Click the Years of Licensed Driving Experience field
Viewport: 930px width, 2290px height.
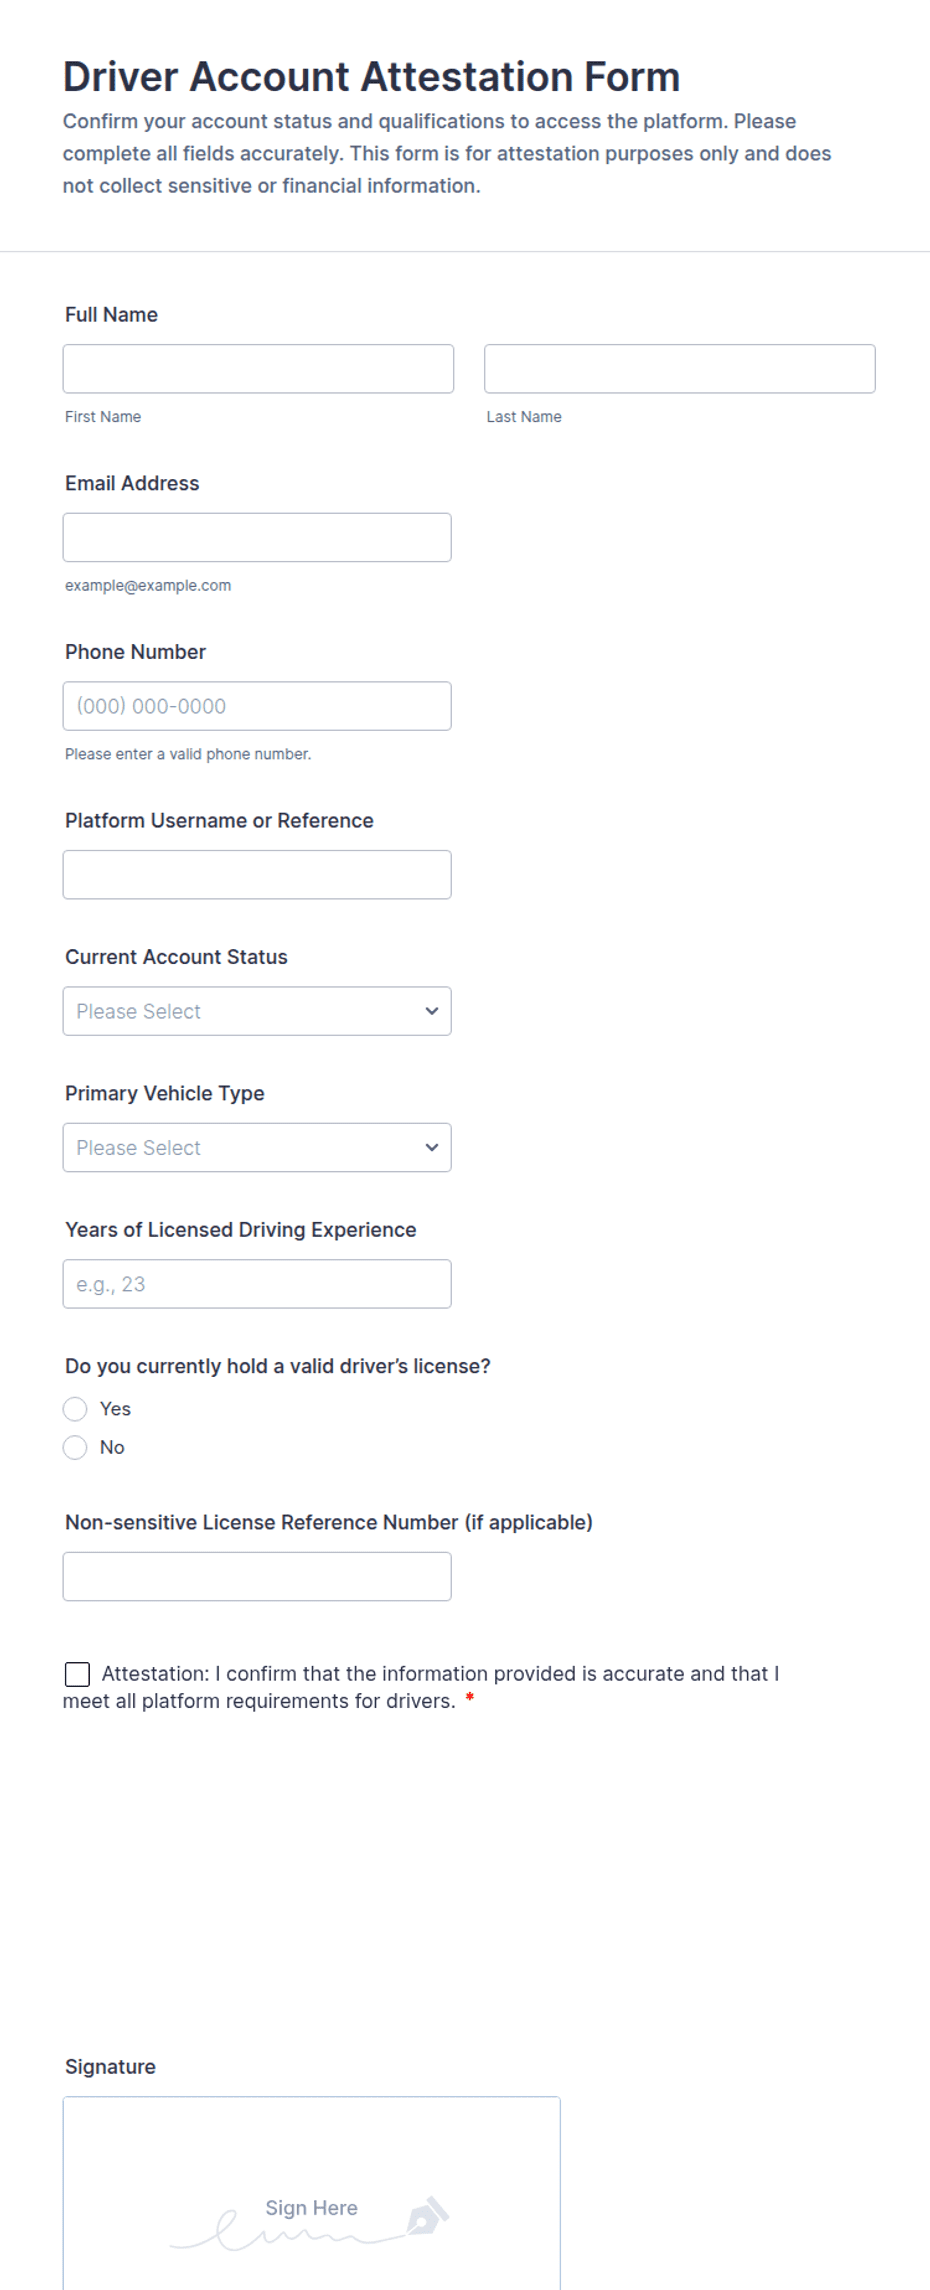[257, 1284]
